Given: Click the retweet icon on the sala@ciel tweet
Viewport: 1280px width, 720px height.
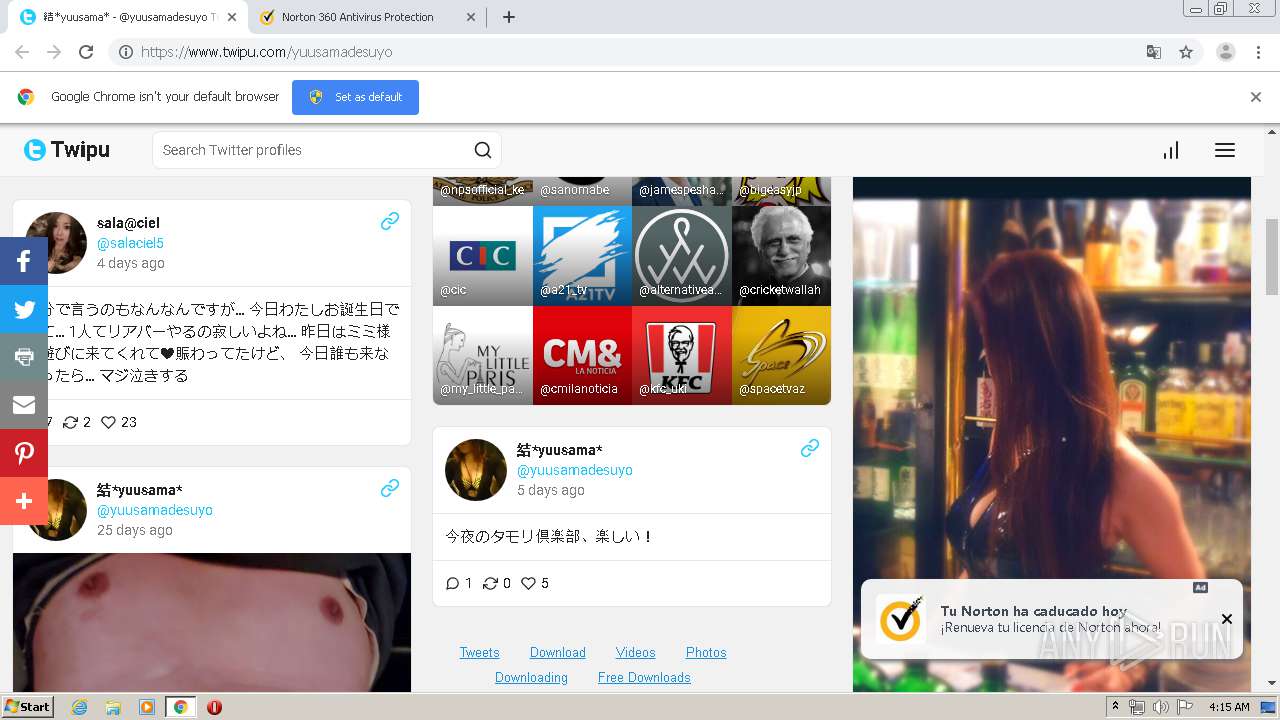Looking at the screenshot, I should click(x=70, y=422).
